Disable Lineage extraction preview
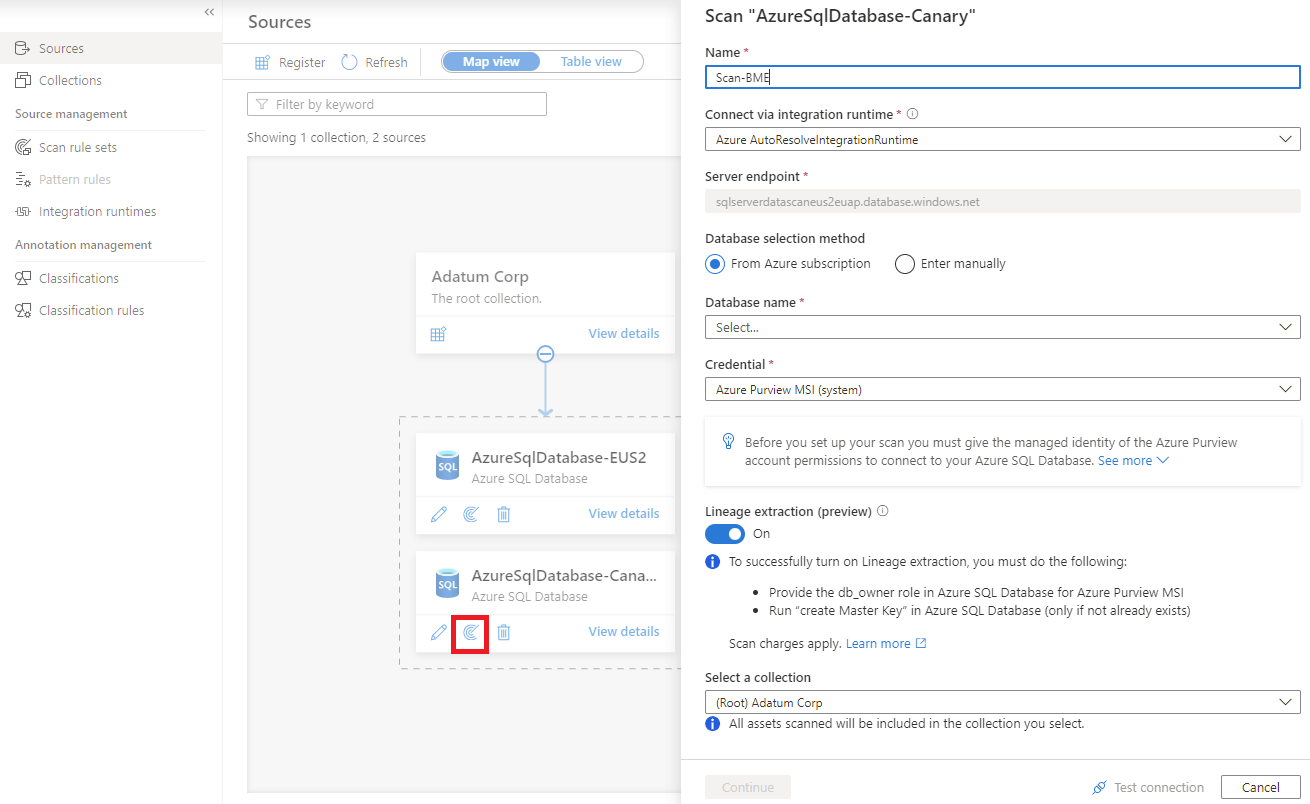Viewport: 1310px width, 804px height. click(x=724, y=533)
